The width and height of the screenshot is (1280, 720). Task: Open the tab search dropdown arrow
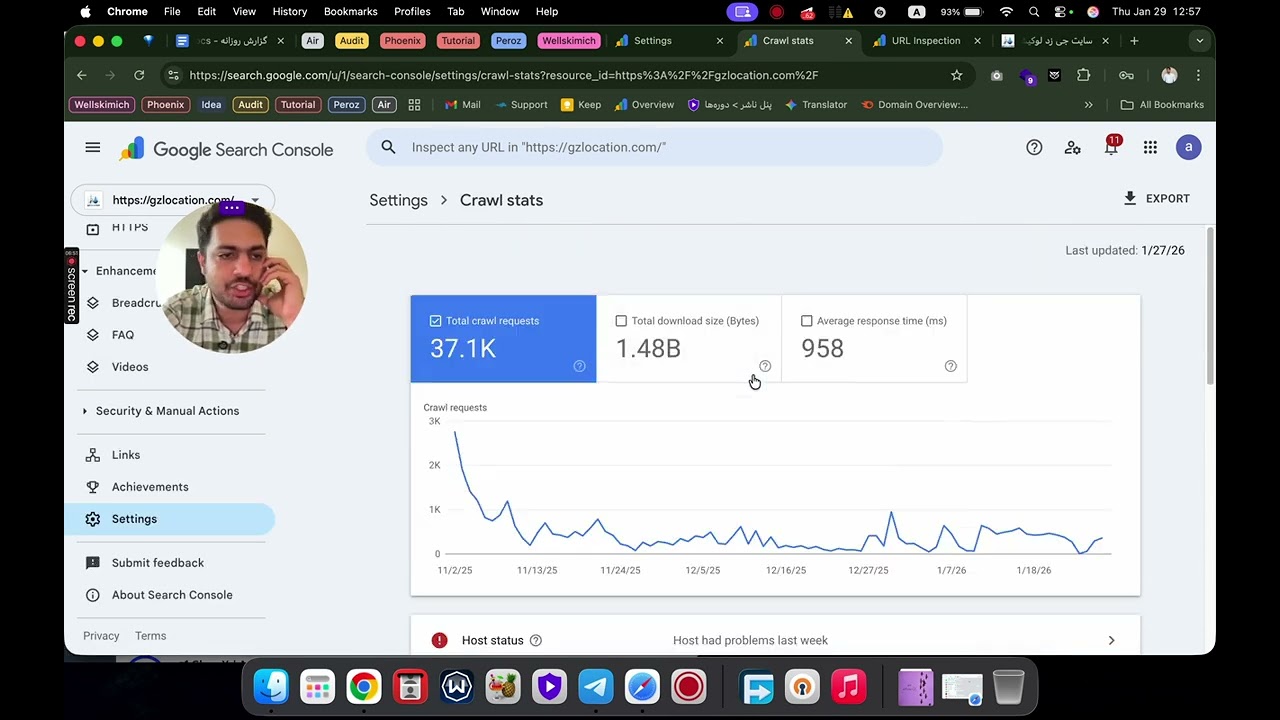1199,41
